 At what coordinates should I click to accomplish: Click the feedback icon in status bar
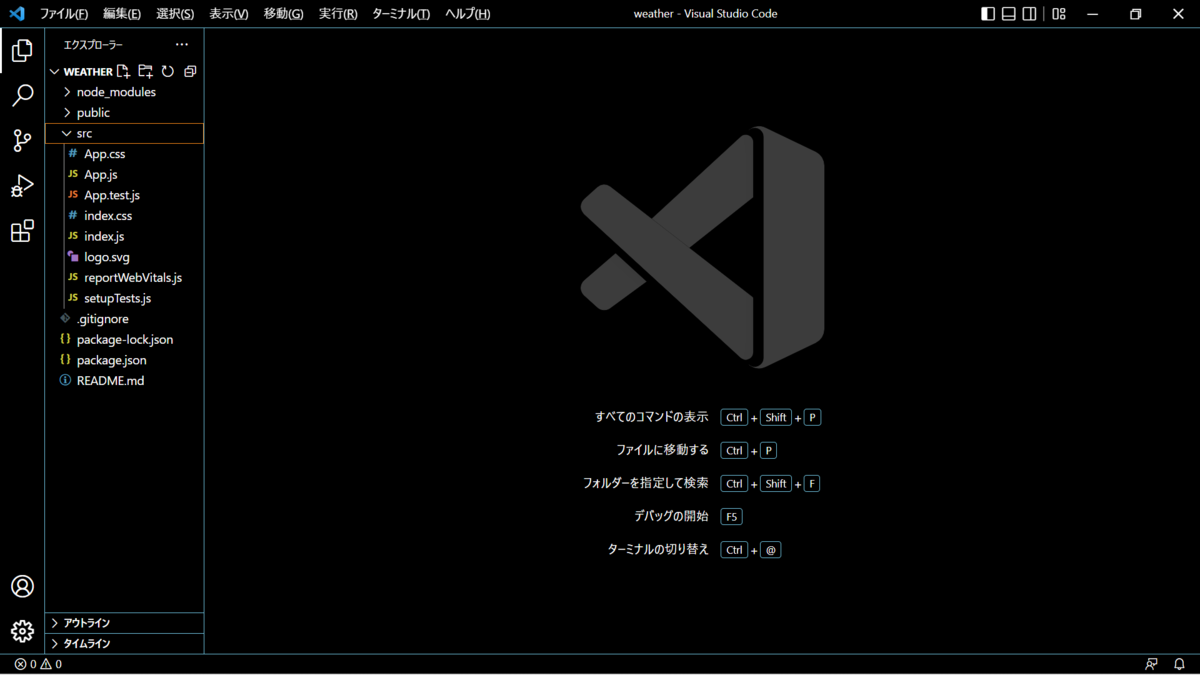(x=1152, y=664)
